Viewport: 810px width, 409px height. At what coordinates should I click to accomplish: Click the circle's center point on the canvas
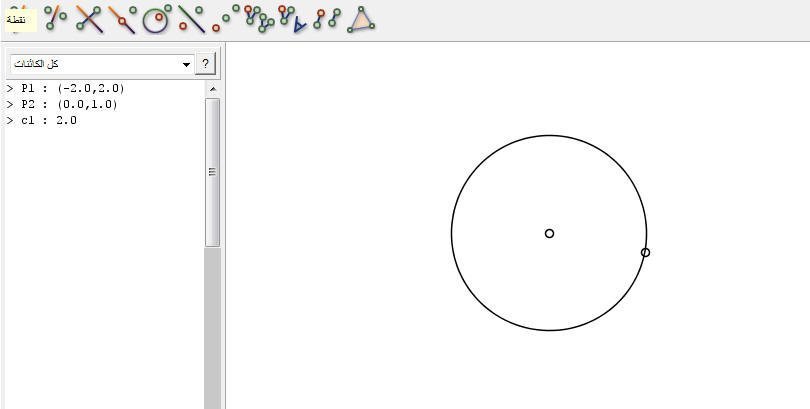coord(549,233)
